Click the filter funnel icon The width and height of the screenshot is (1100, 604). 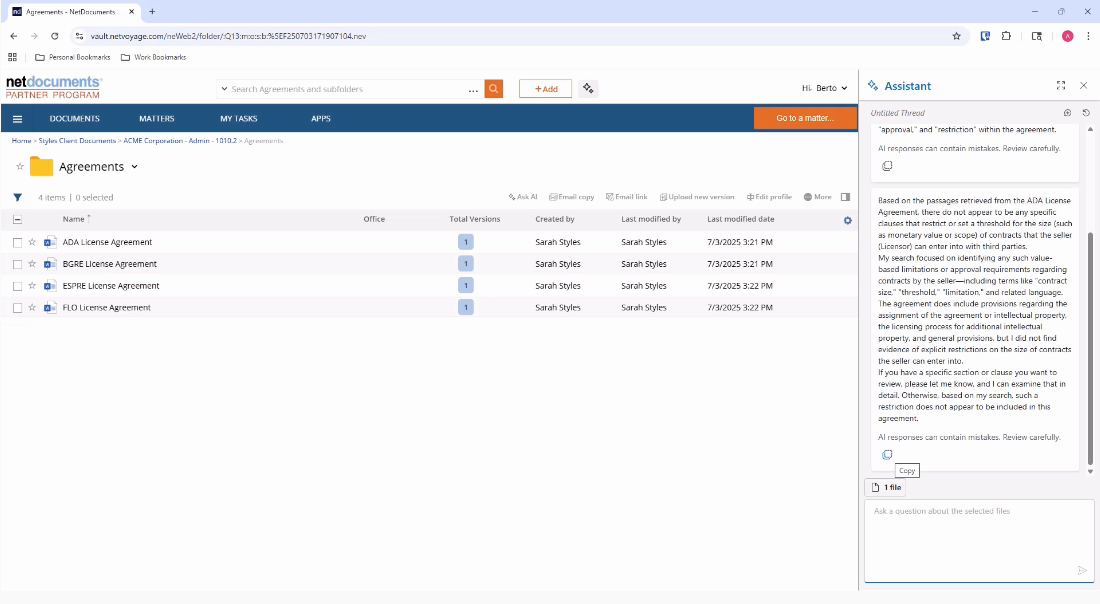tap(18, 198)
